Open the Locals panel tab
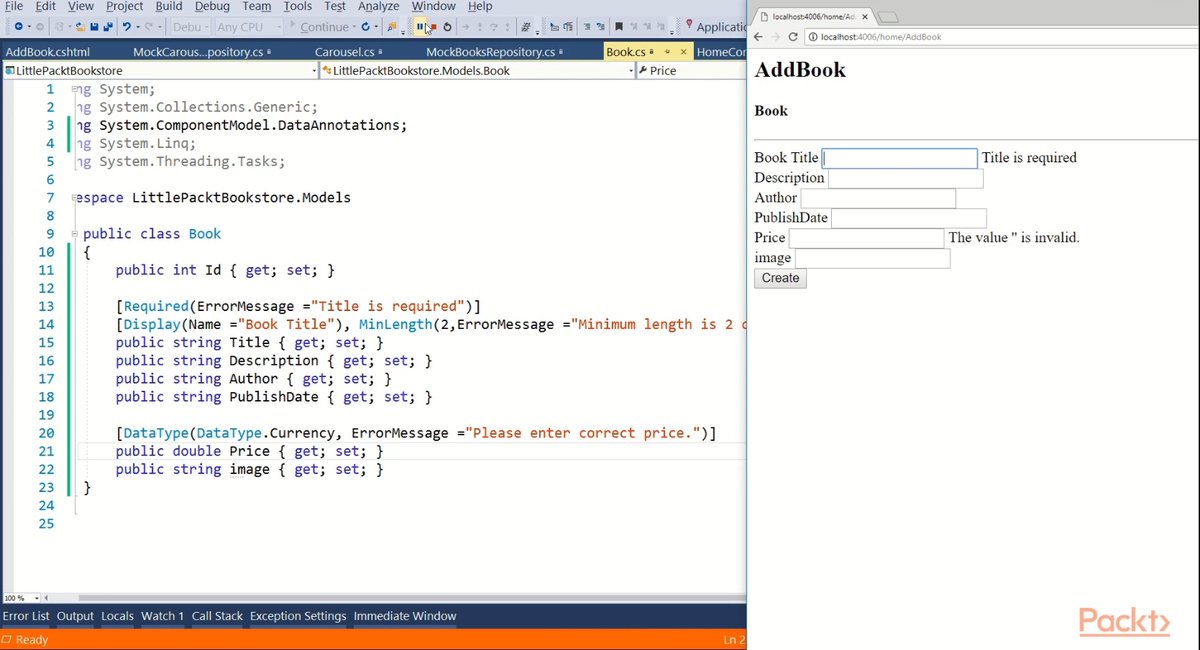Screen dimensions: 1200x650 click(x=117, y=616)
